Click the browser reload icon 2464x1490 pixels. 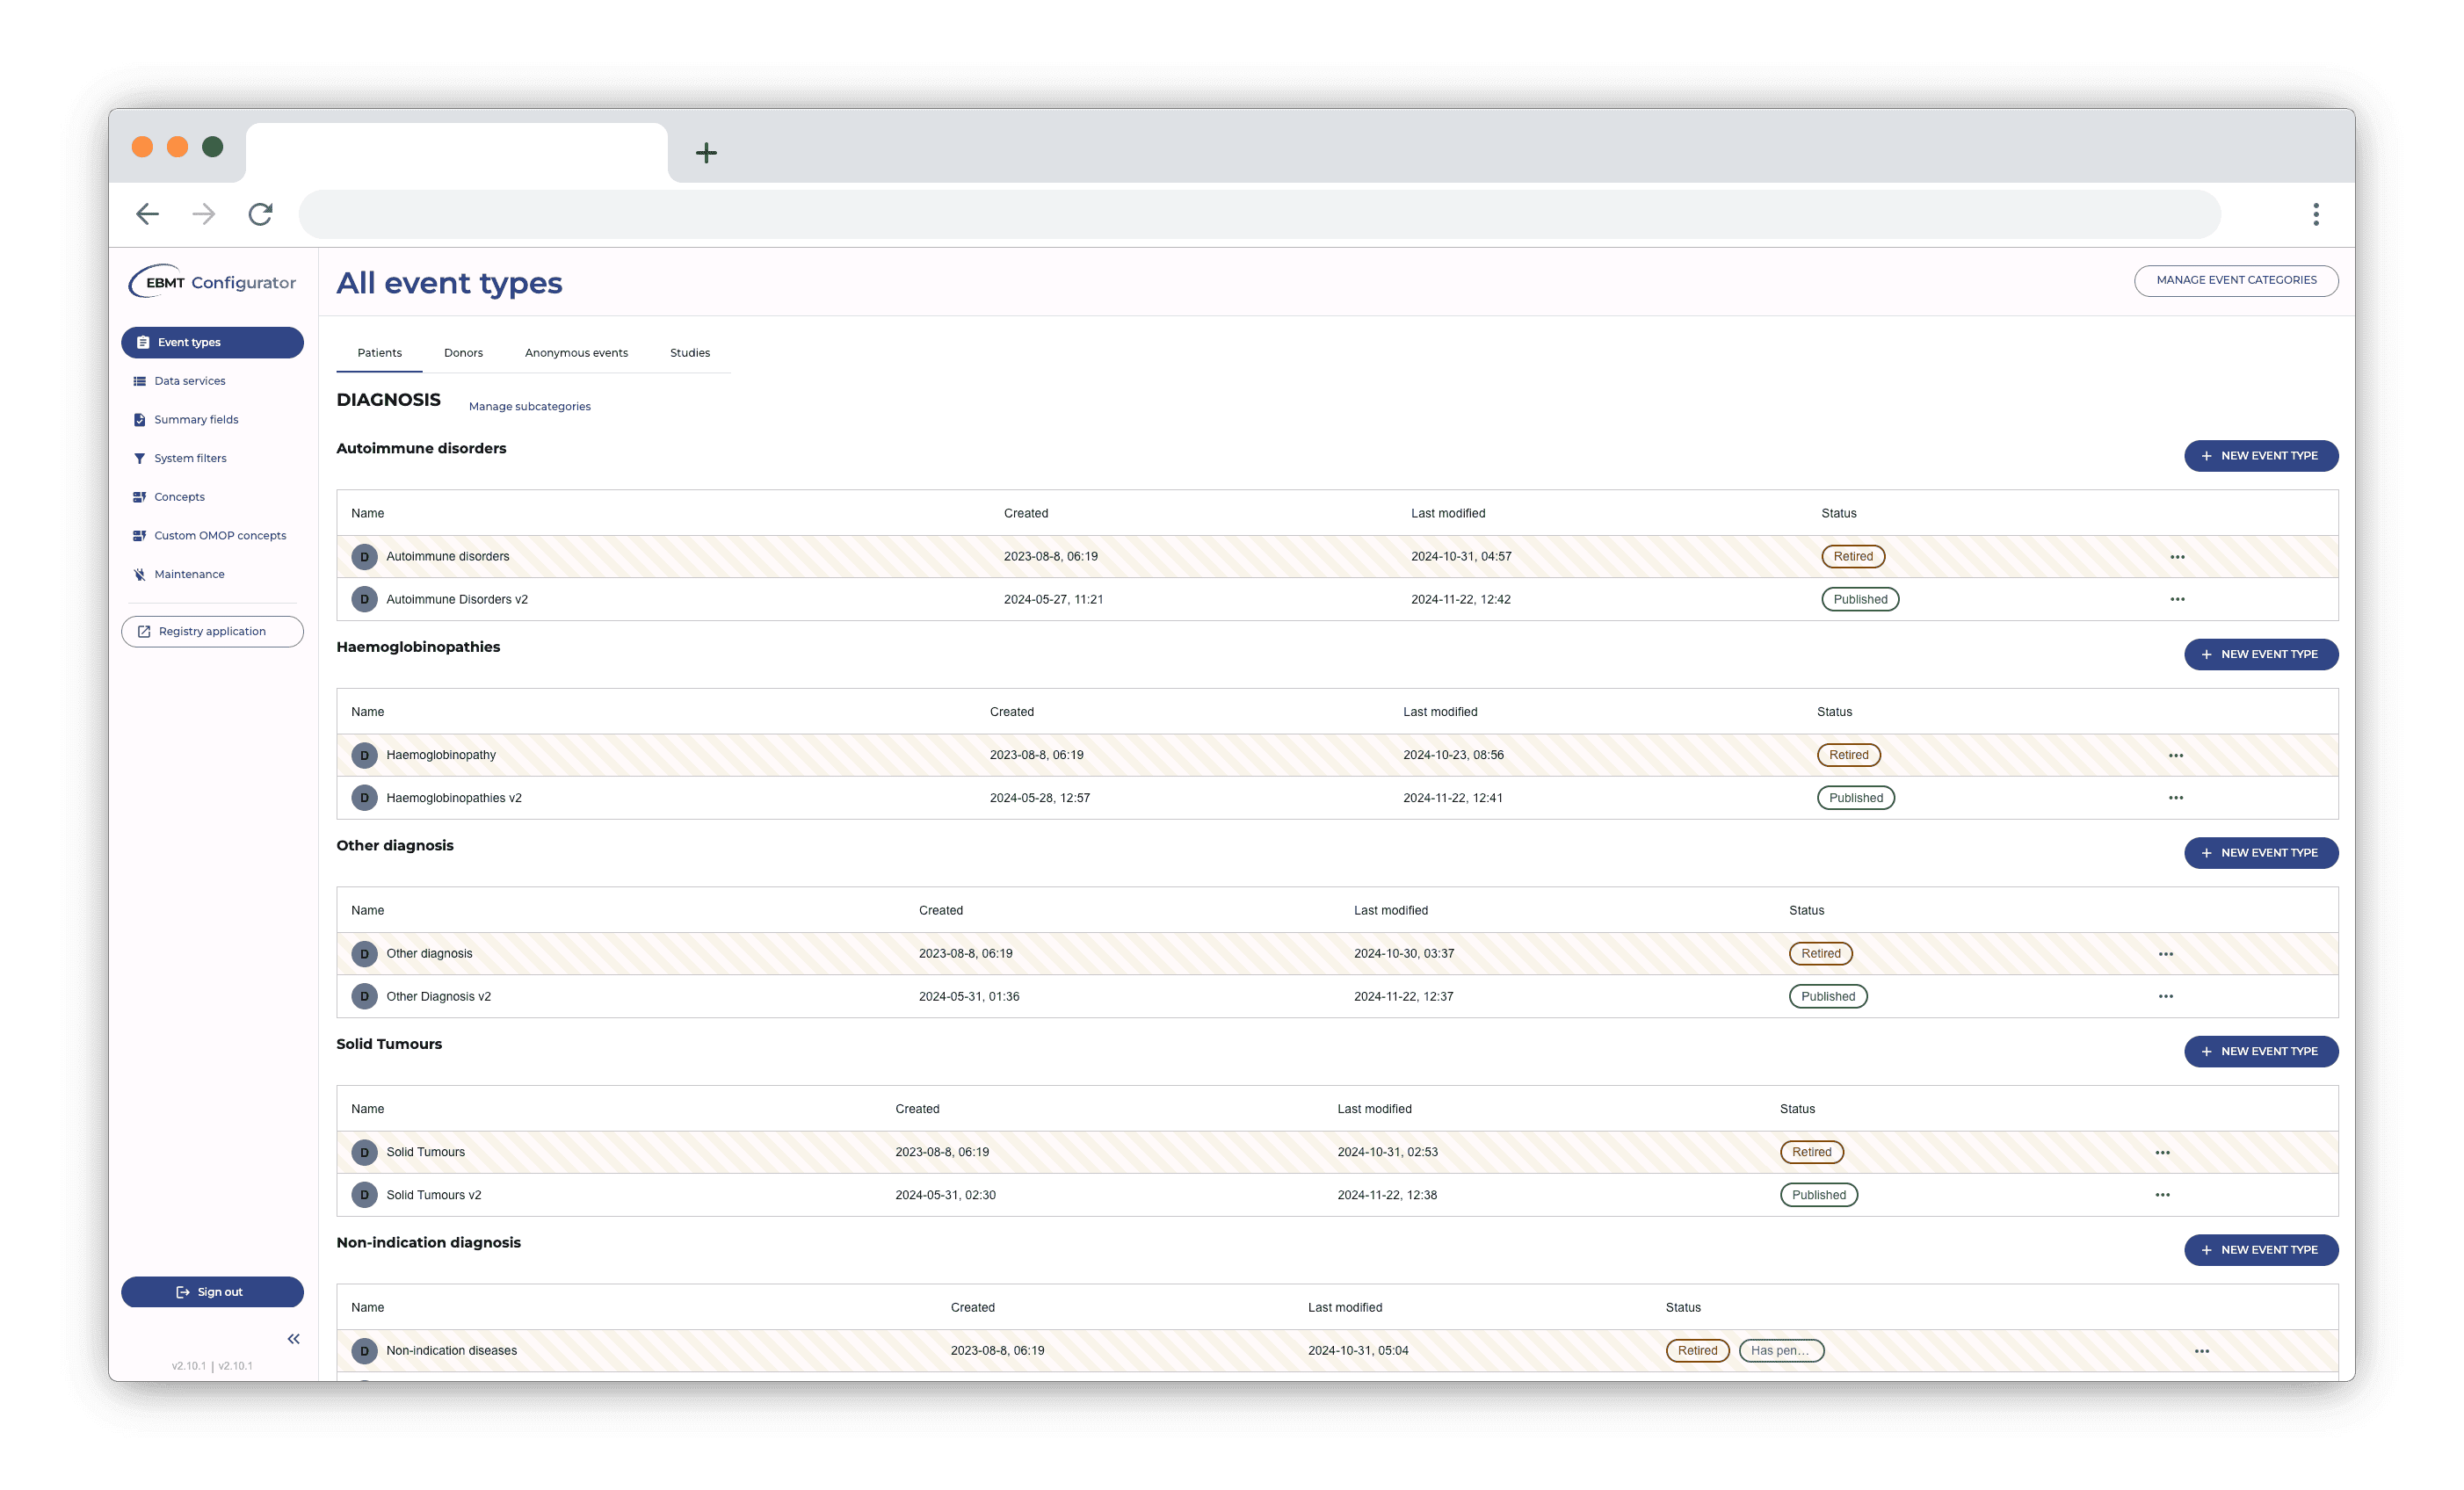pyautogui.click(x=260, y=214)
